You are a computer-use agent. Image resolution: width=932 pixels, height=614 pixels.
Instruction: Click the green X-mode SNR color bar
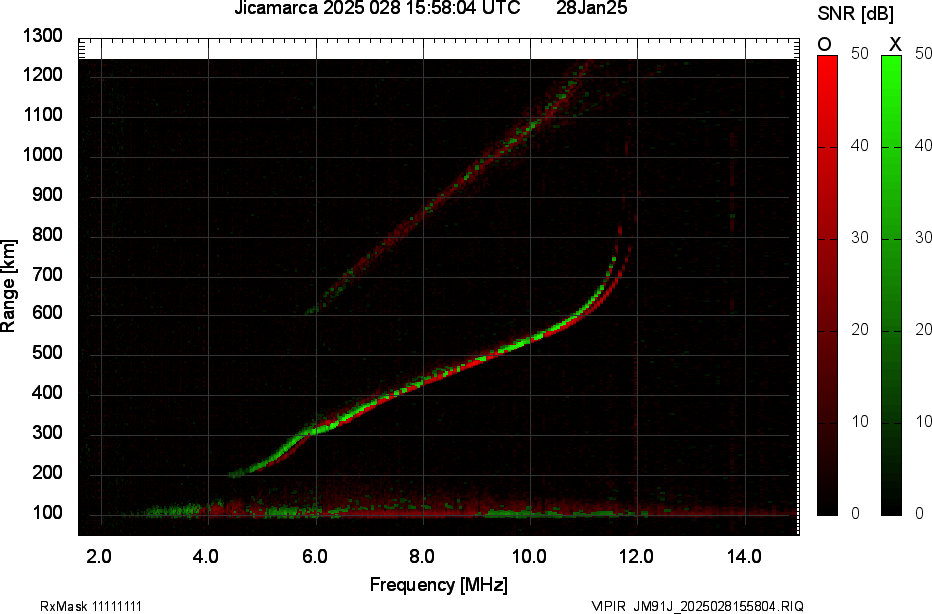891,285
